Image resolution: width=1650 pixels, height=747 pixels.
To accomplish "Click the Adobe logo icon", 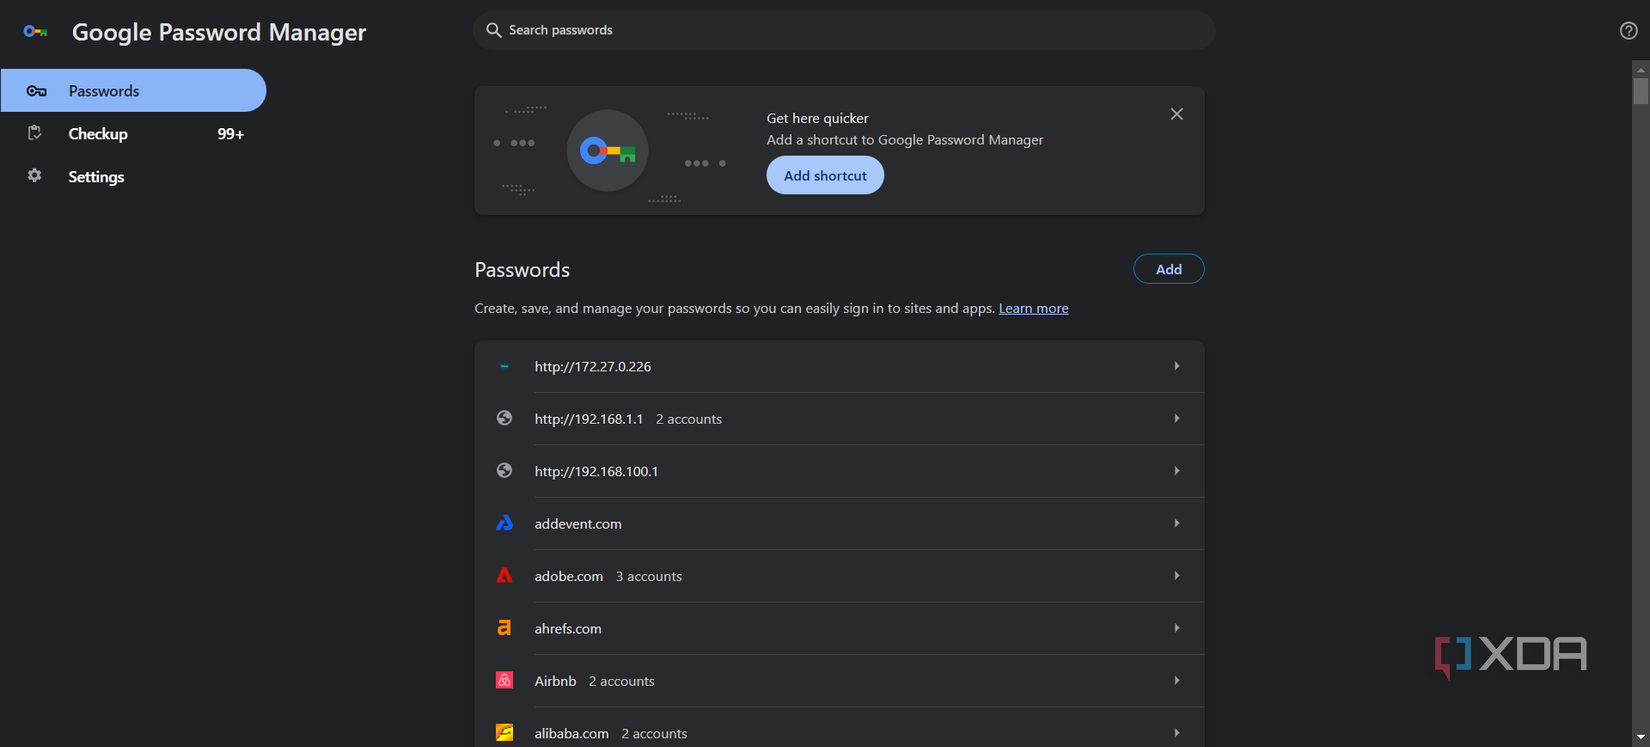I will tap(504, 576).
